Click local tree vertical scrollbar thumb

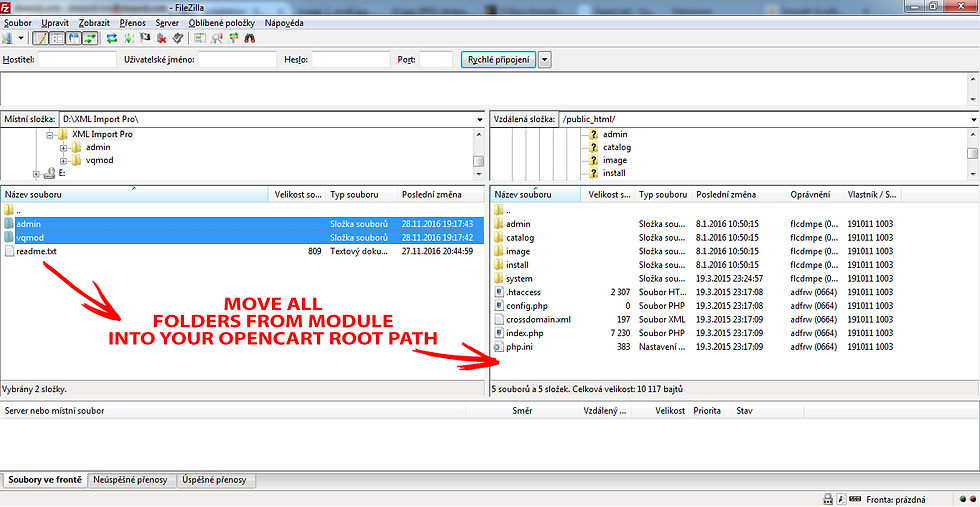[x=478, y=161]
